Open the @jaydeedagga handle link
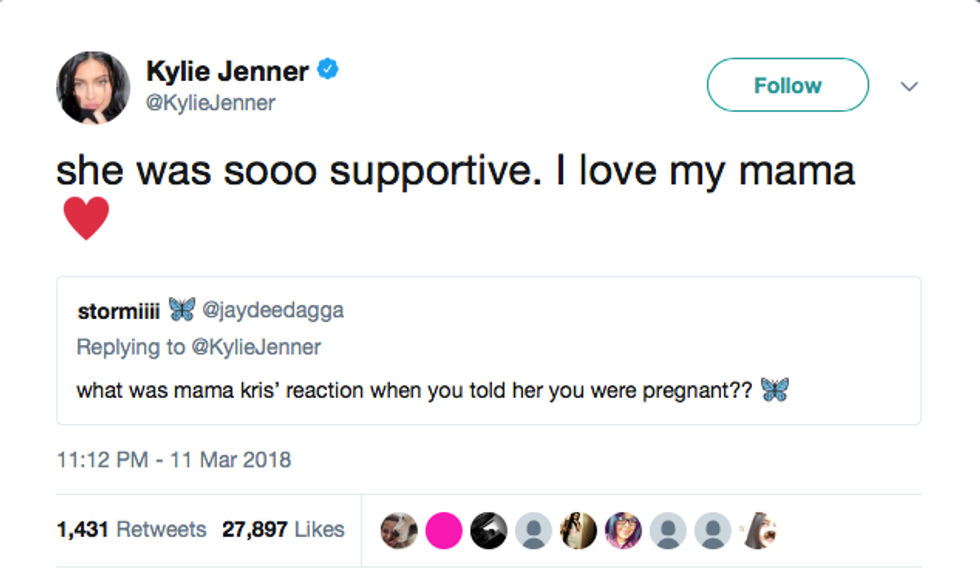This screenshot has height=581, width=980. click(273, 310)
